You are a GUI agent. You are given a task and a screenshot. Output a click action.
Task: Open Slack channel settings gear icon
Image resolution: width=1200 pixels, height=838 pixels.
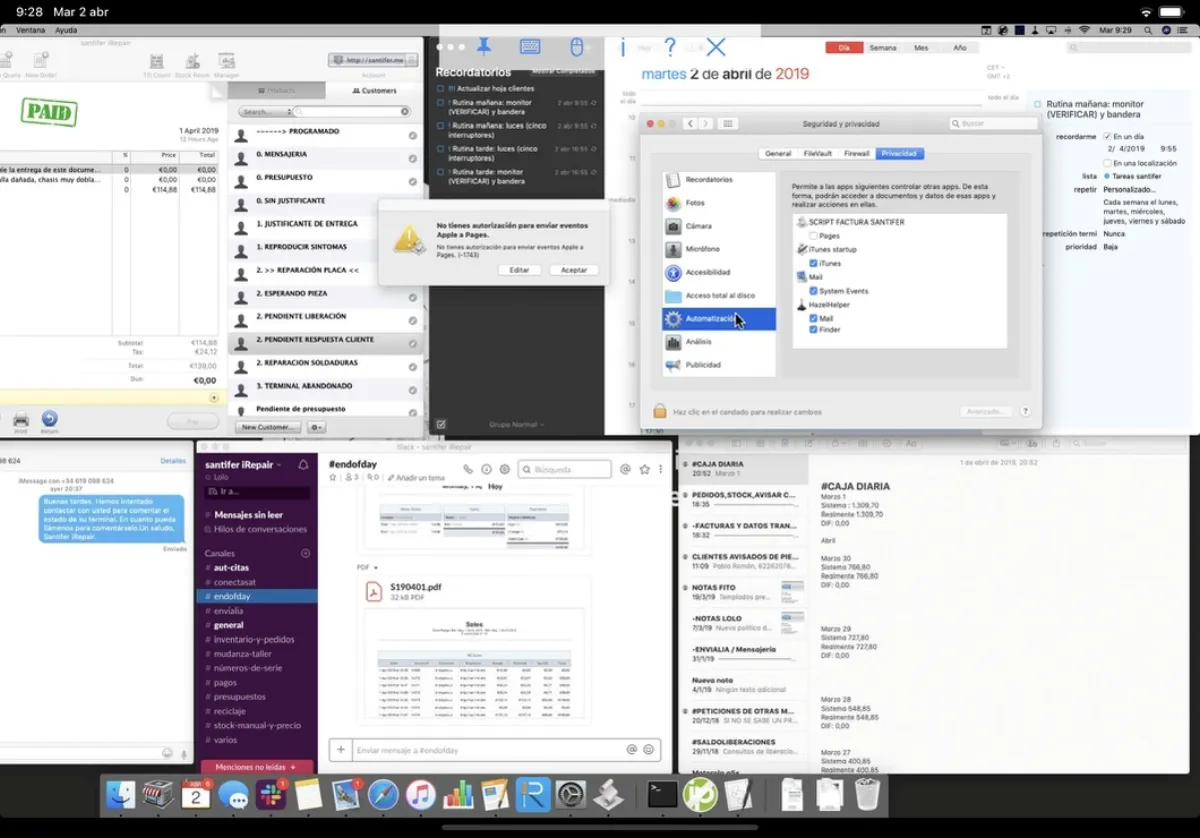[504, 467]
